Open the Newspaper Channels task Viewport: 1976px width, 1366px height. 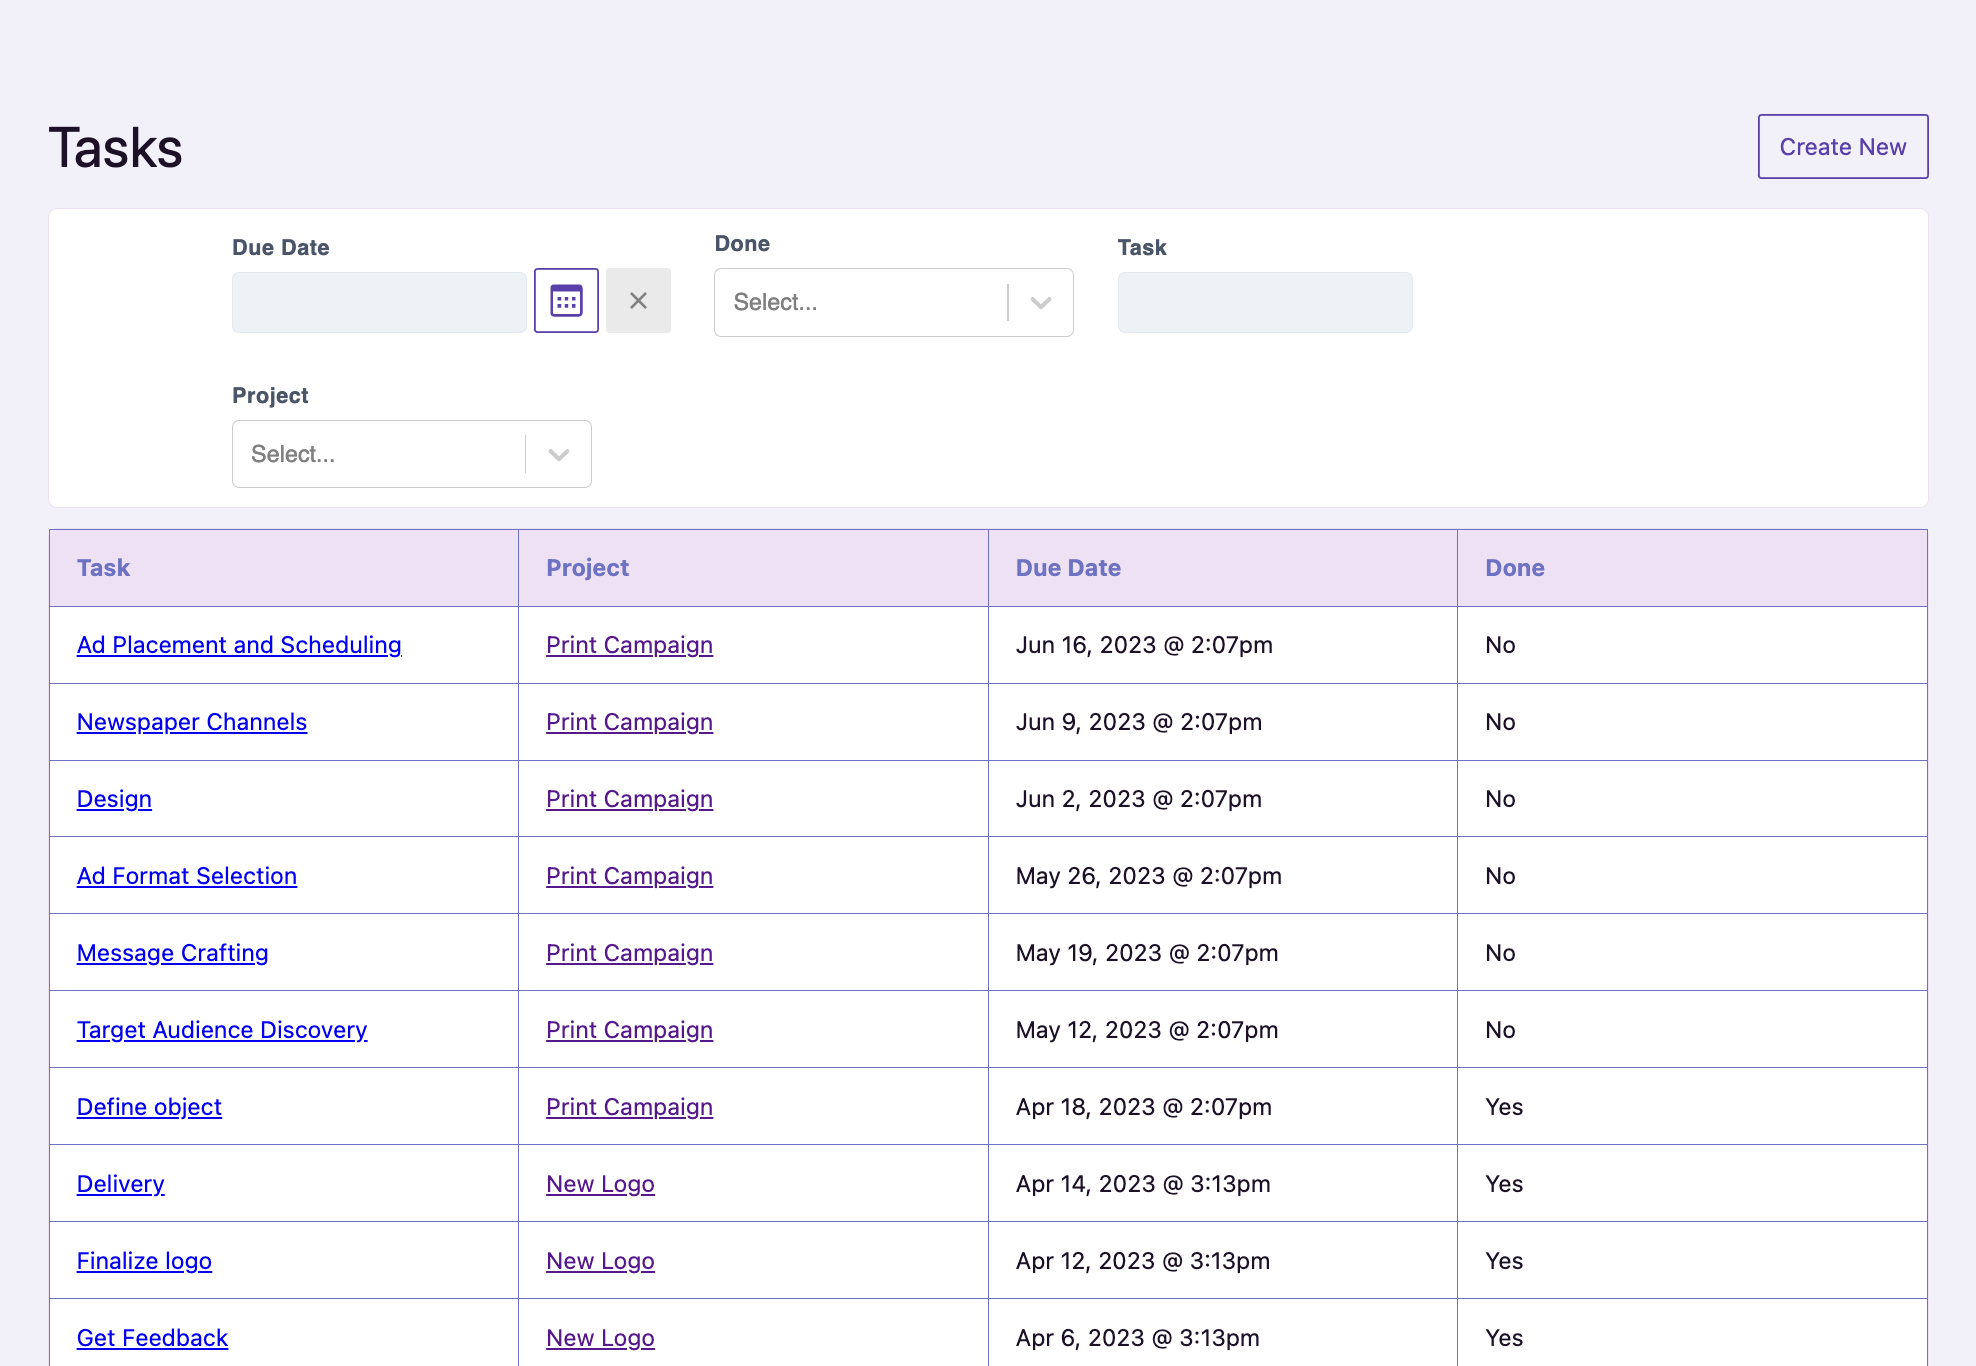pos(191,722)
